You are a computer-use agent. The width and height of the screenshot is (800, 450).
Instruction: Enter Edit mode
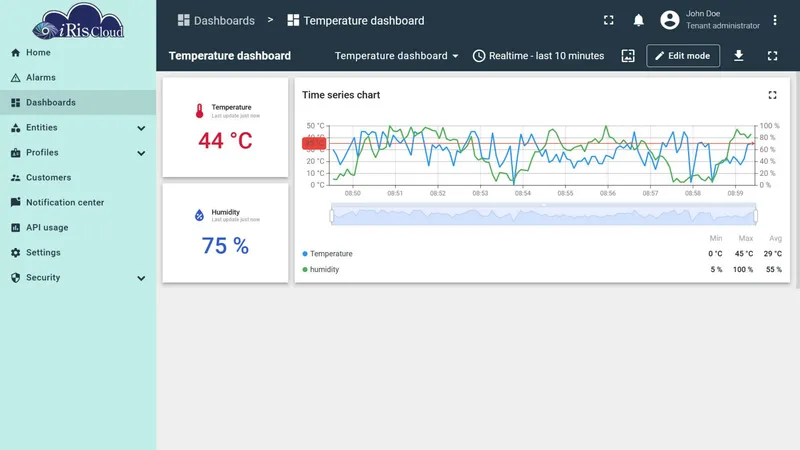[683, 56]
